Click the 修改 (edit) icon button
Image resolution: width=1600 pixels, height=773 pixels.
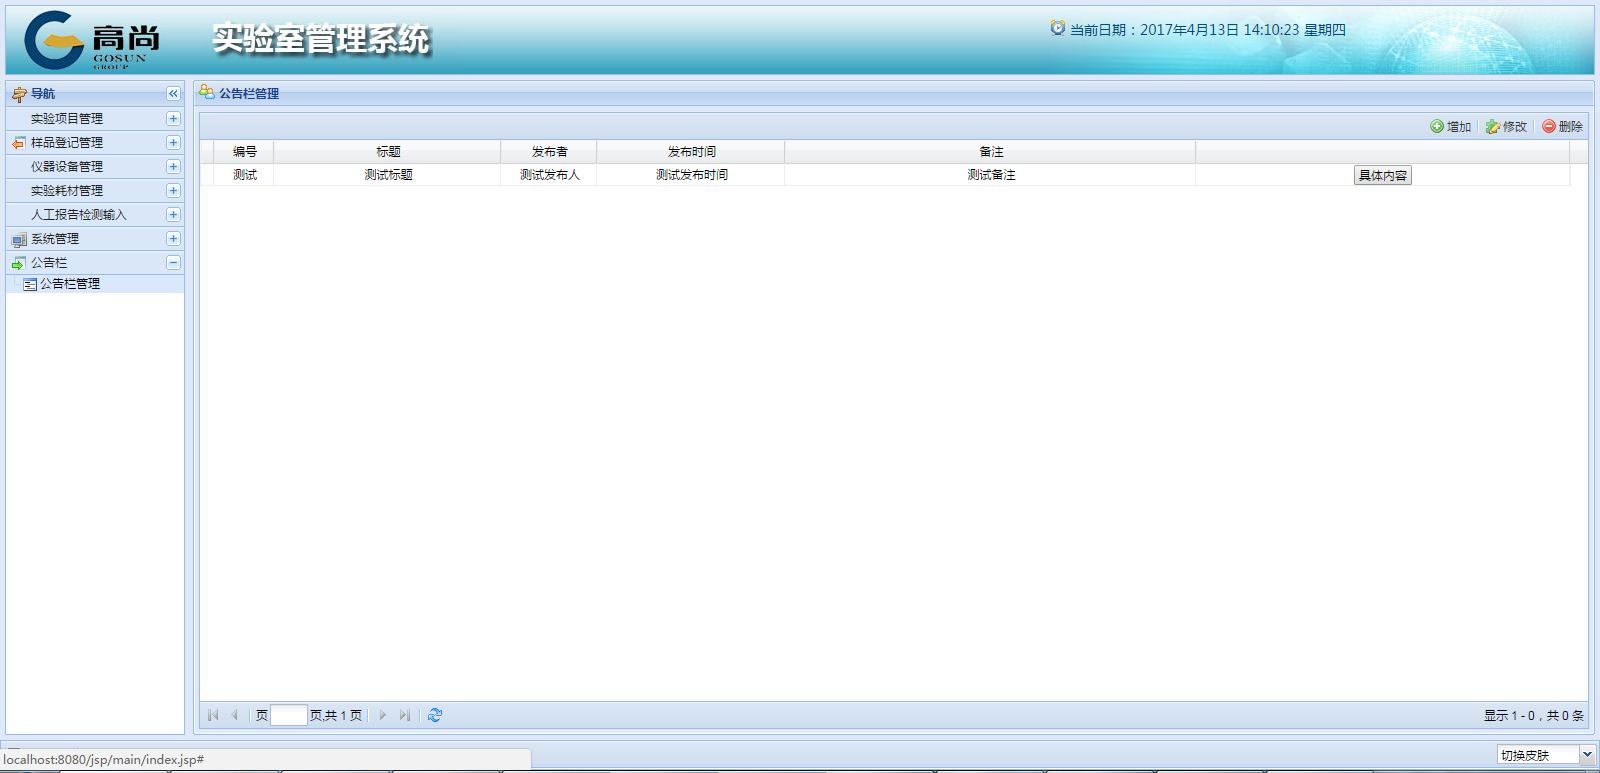tap(1506, 127)
